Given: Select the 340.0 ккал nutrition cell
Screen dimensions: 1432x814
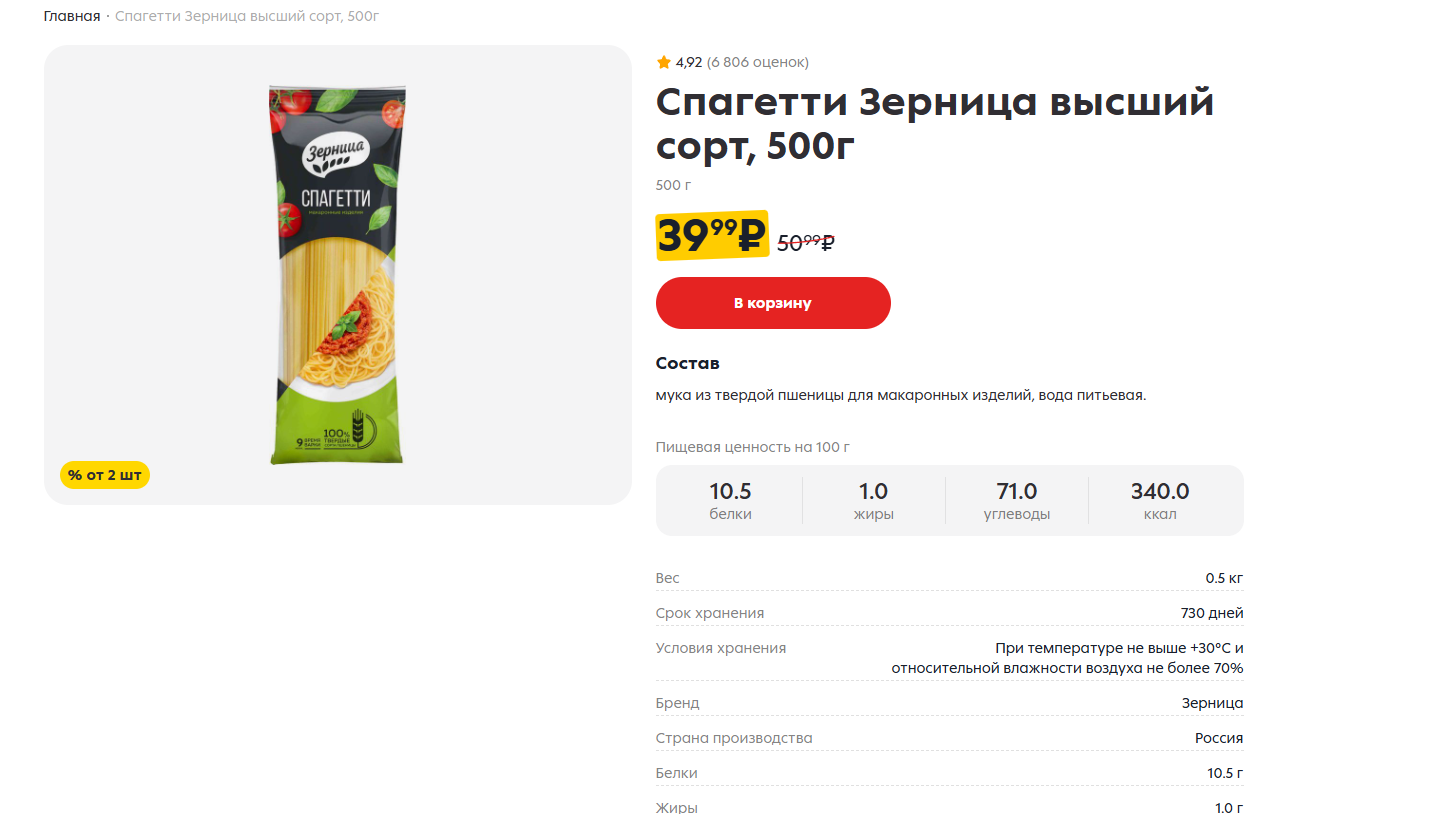Looking at the screenshot, I should coord(1160,501).
